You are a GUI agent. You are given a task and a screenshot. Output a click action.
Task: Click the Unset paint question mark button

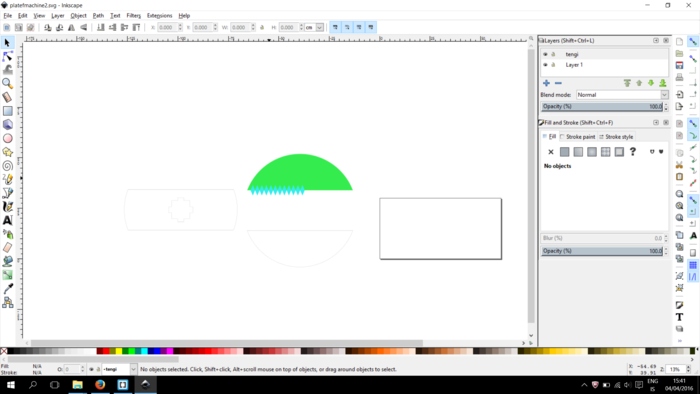633,152
